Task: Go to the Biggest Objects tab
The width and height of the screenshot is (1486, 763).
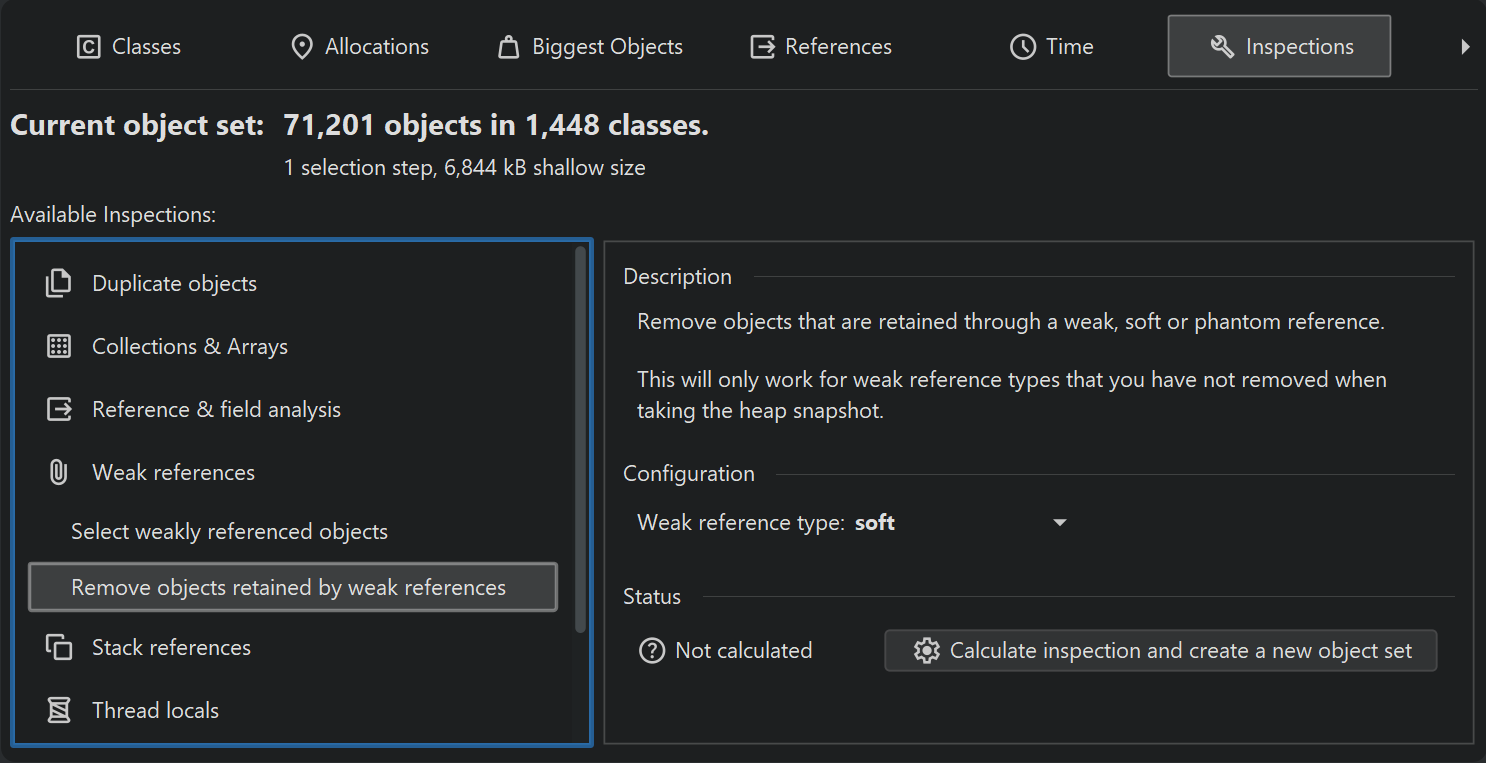Action: tap(590, 47)
